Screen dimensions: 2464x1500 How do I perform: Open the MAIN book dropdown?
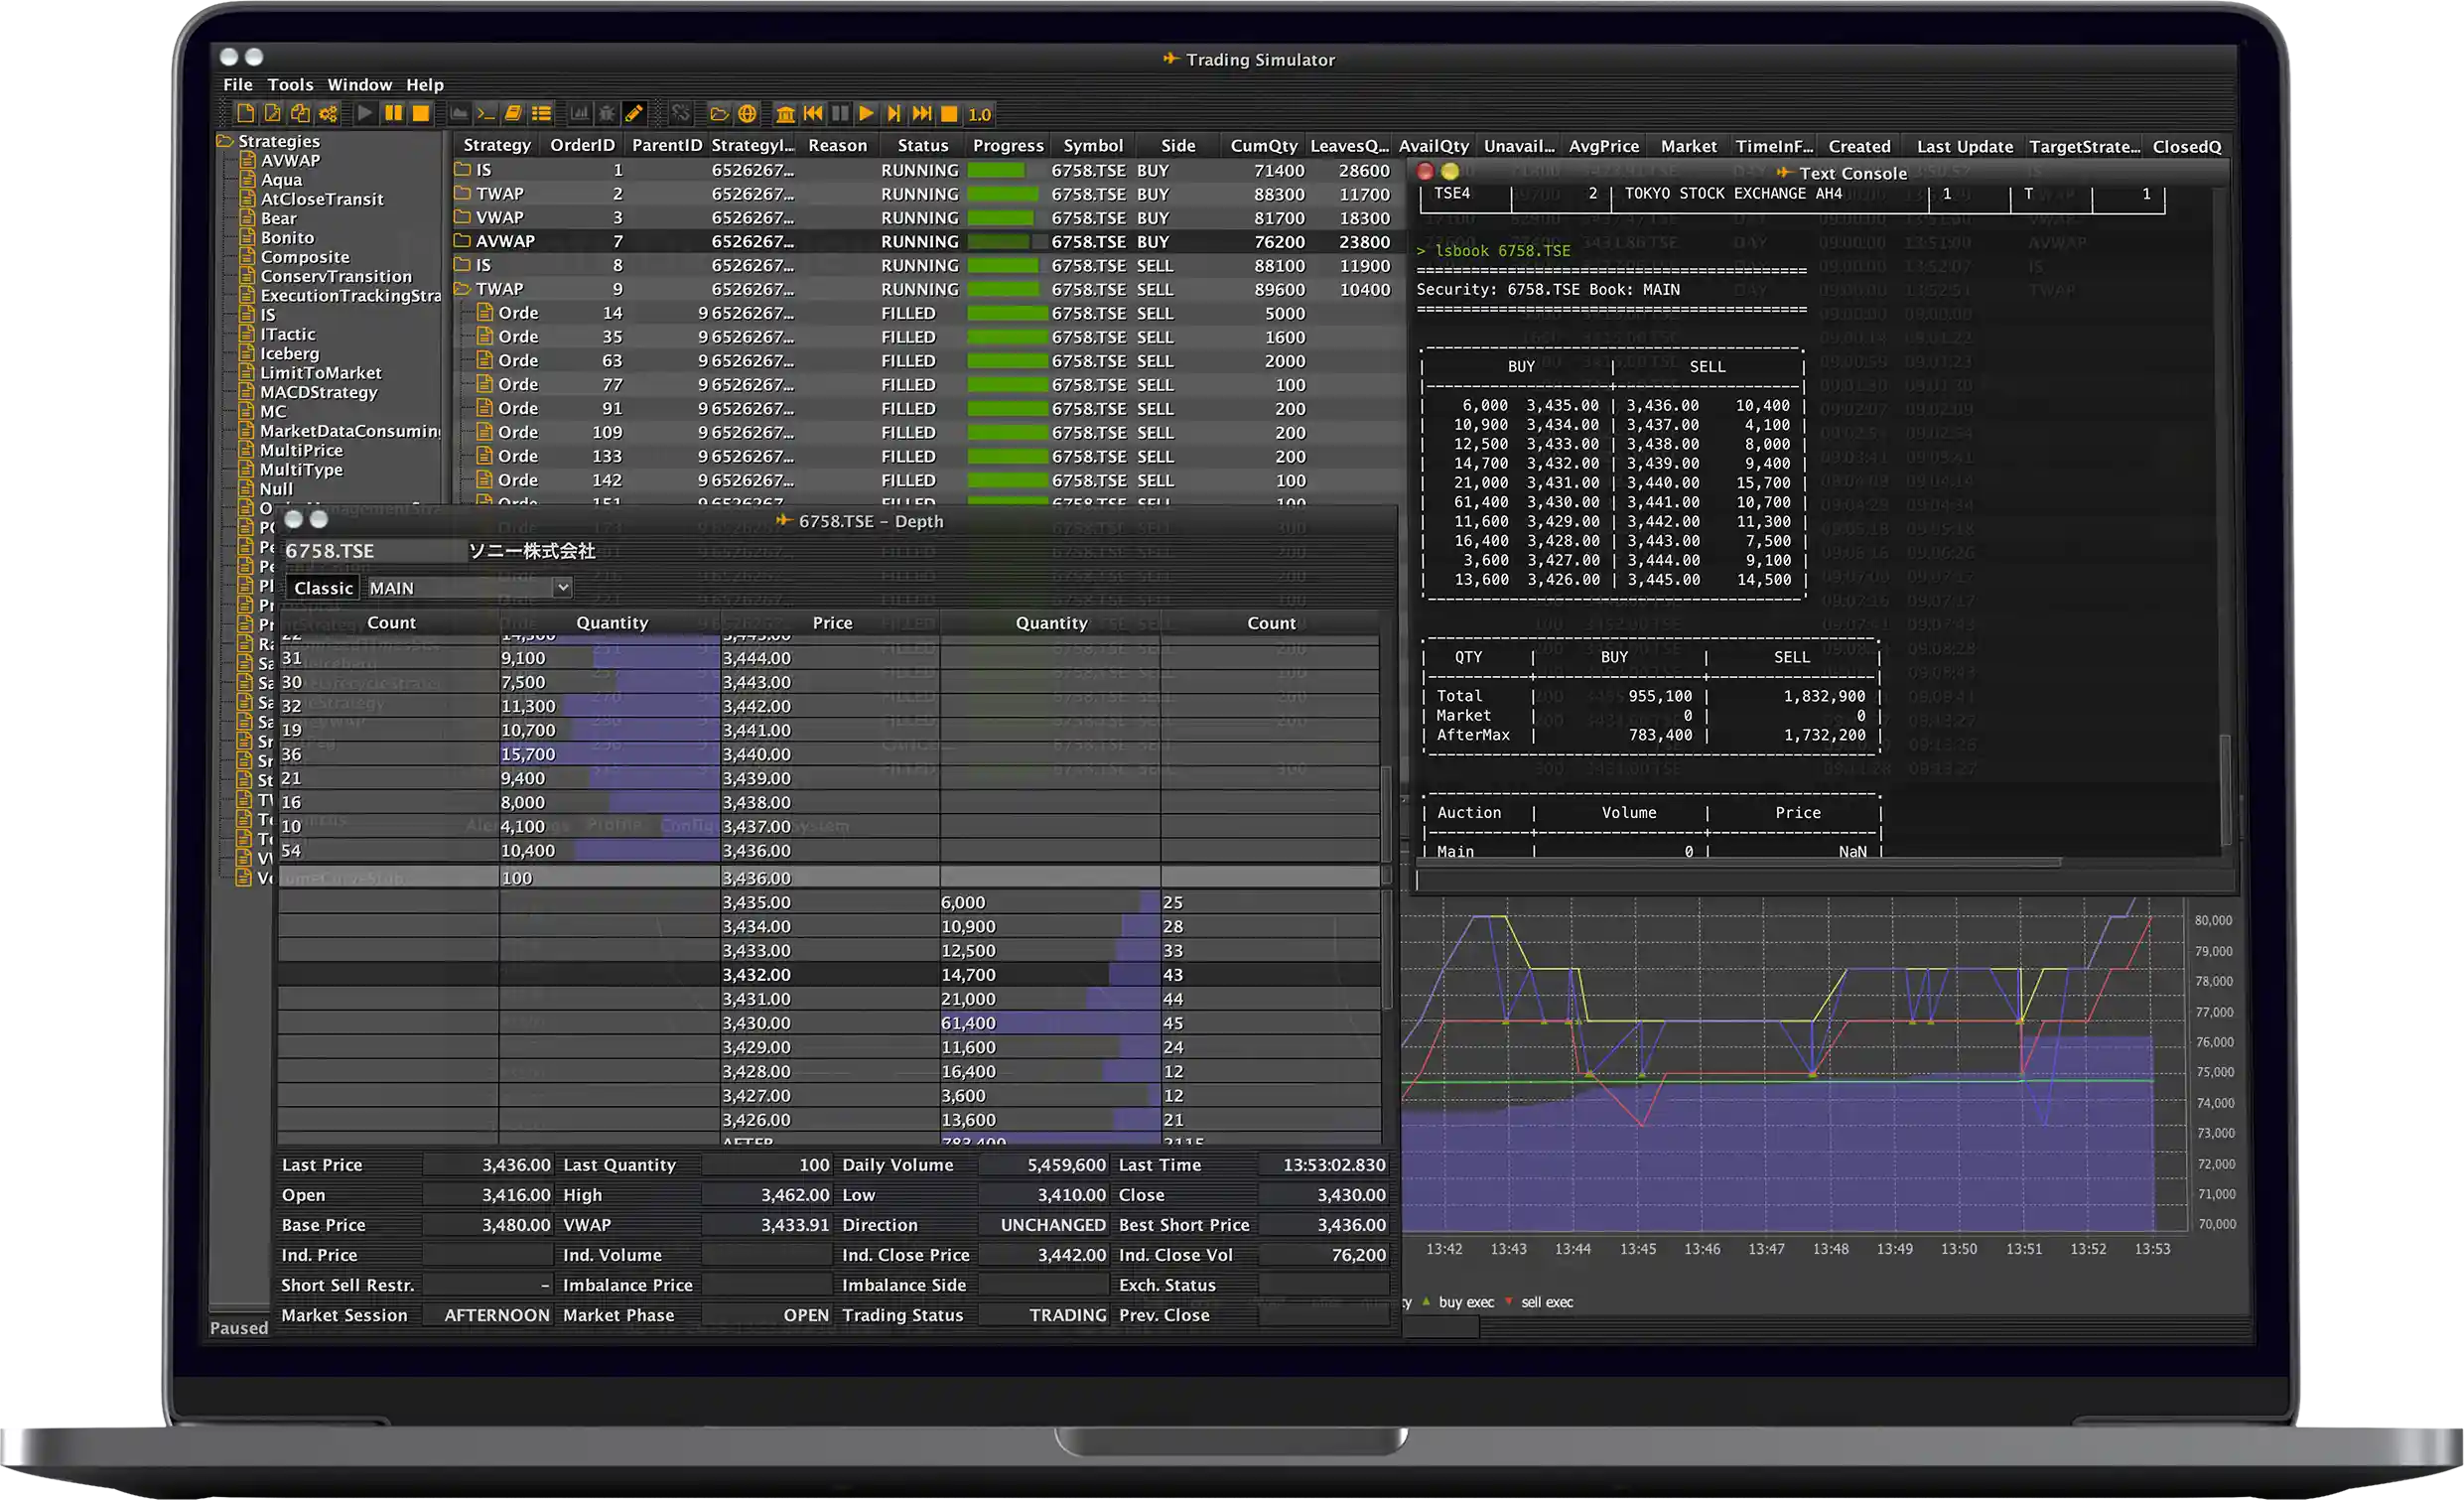[563, 588]
